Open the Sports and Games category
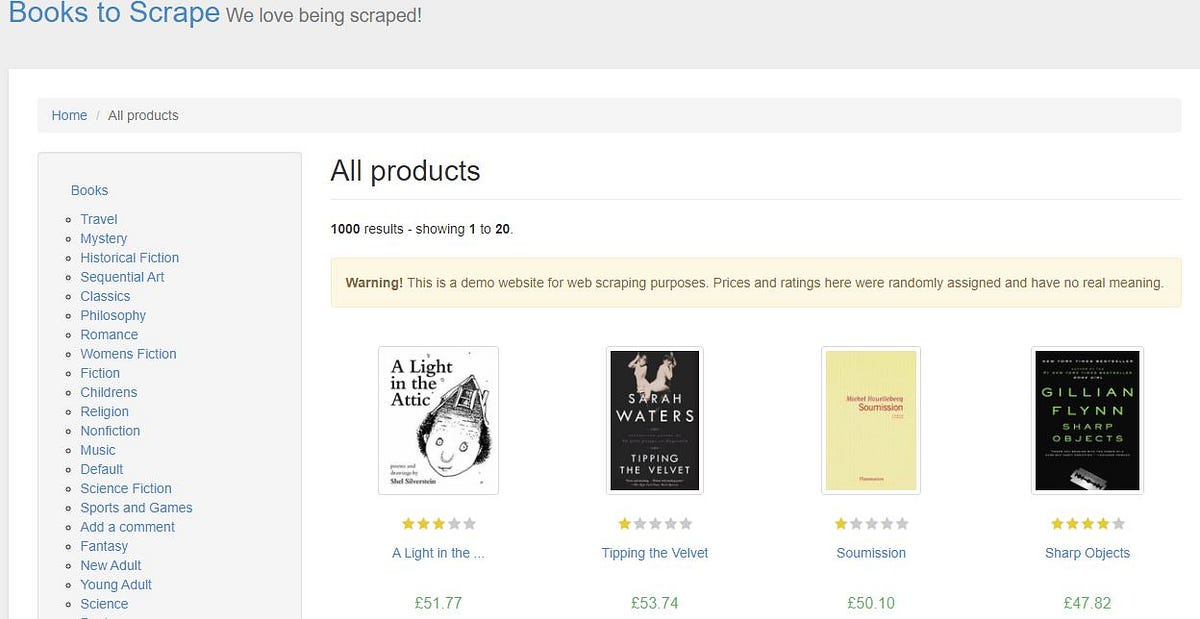 (x=136, y=507)
